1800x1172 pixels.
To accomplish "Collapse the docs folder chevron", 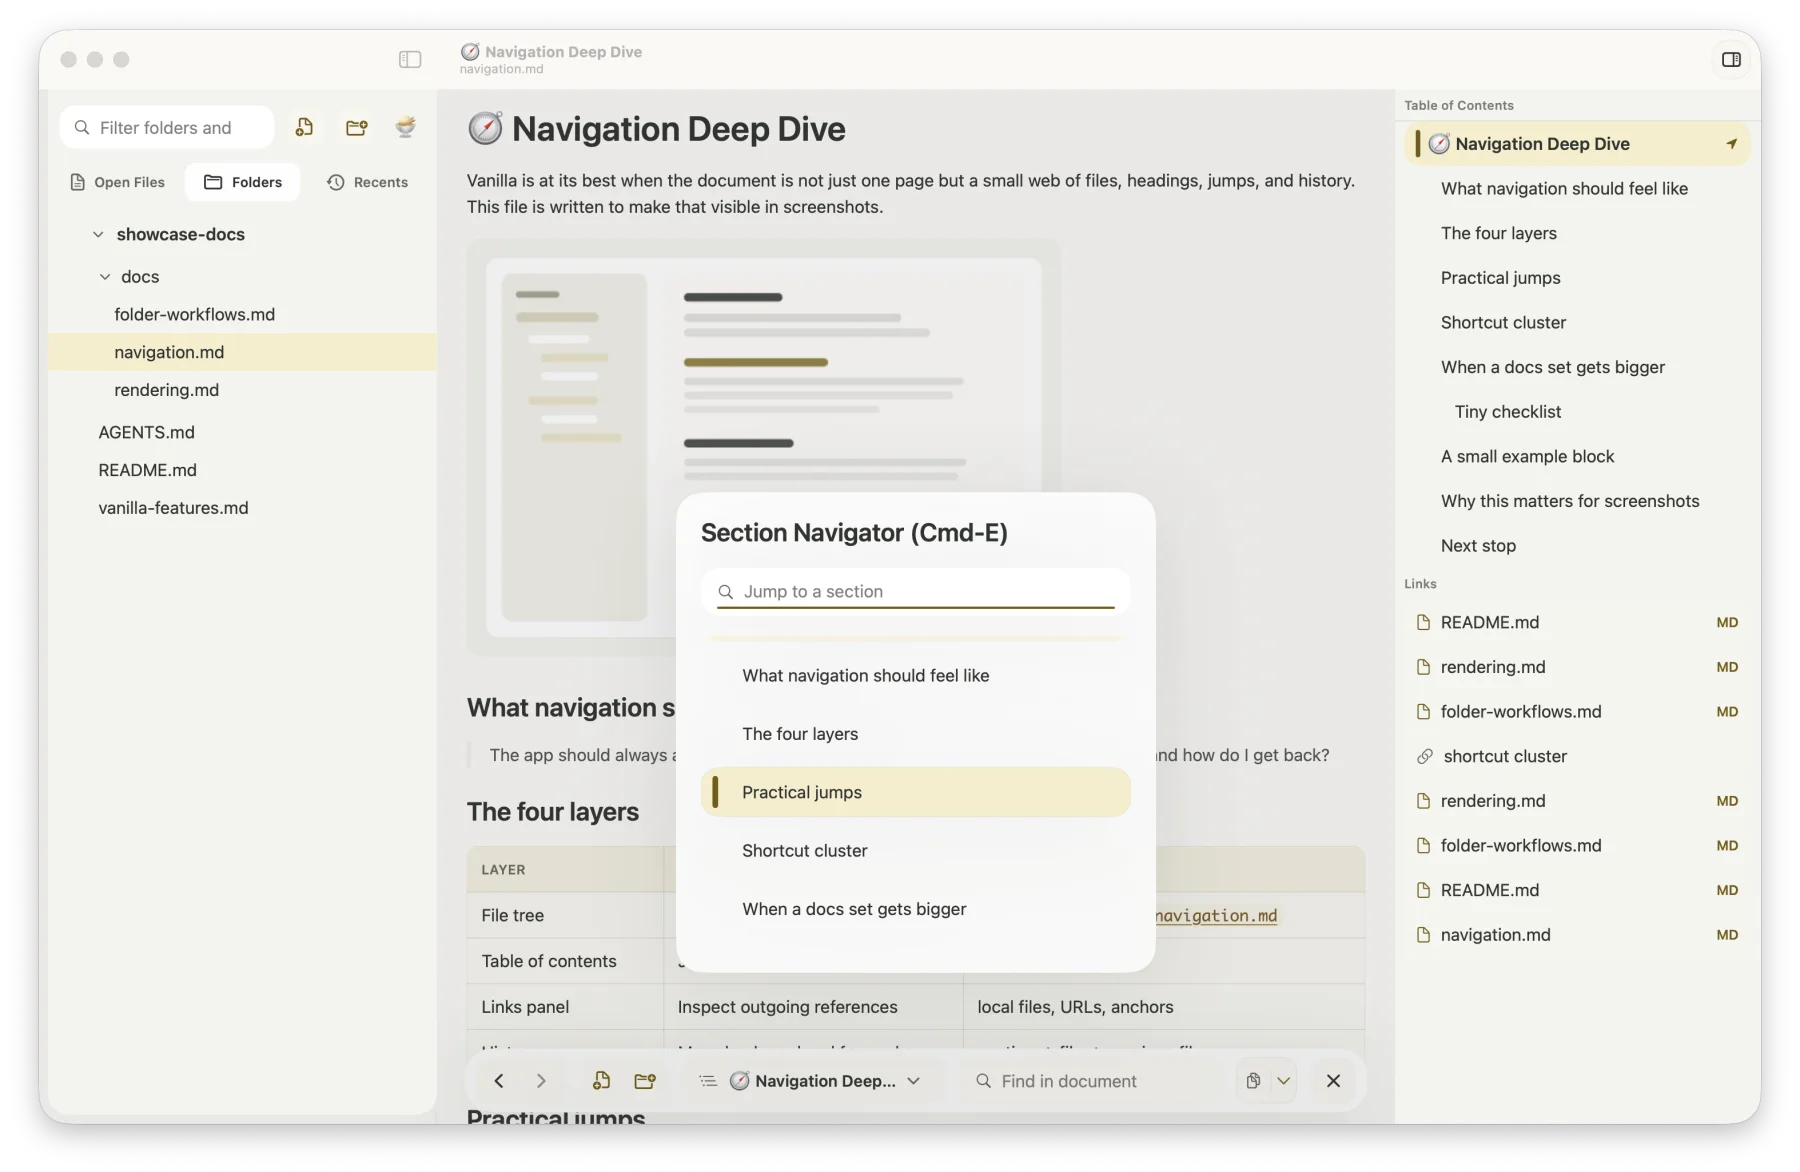I will click(x=105, y=277).
